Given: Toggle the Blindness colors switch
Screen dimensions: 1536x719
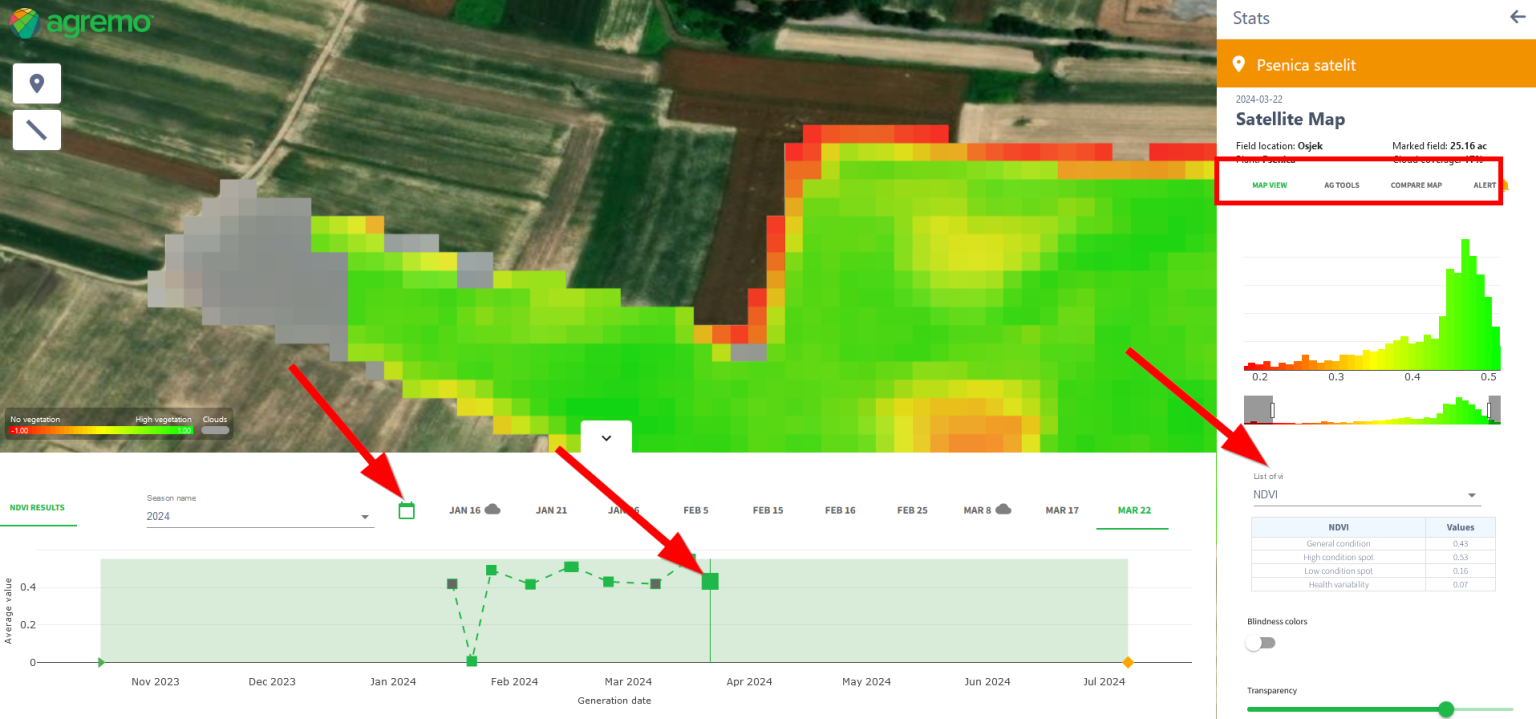Looking at the screenshot, I should pyautogui.click(x=1260, y=643).
